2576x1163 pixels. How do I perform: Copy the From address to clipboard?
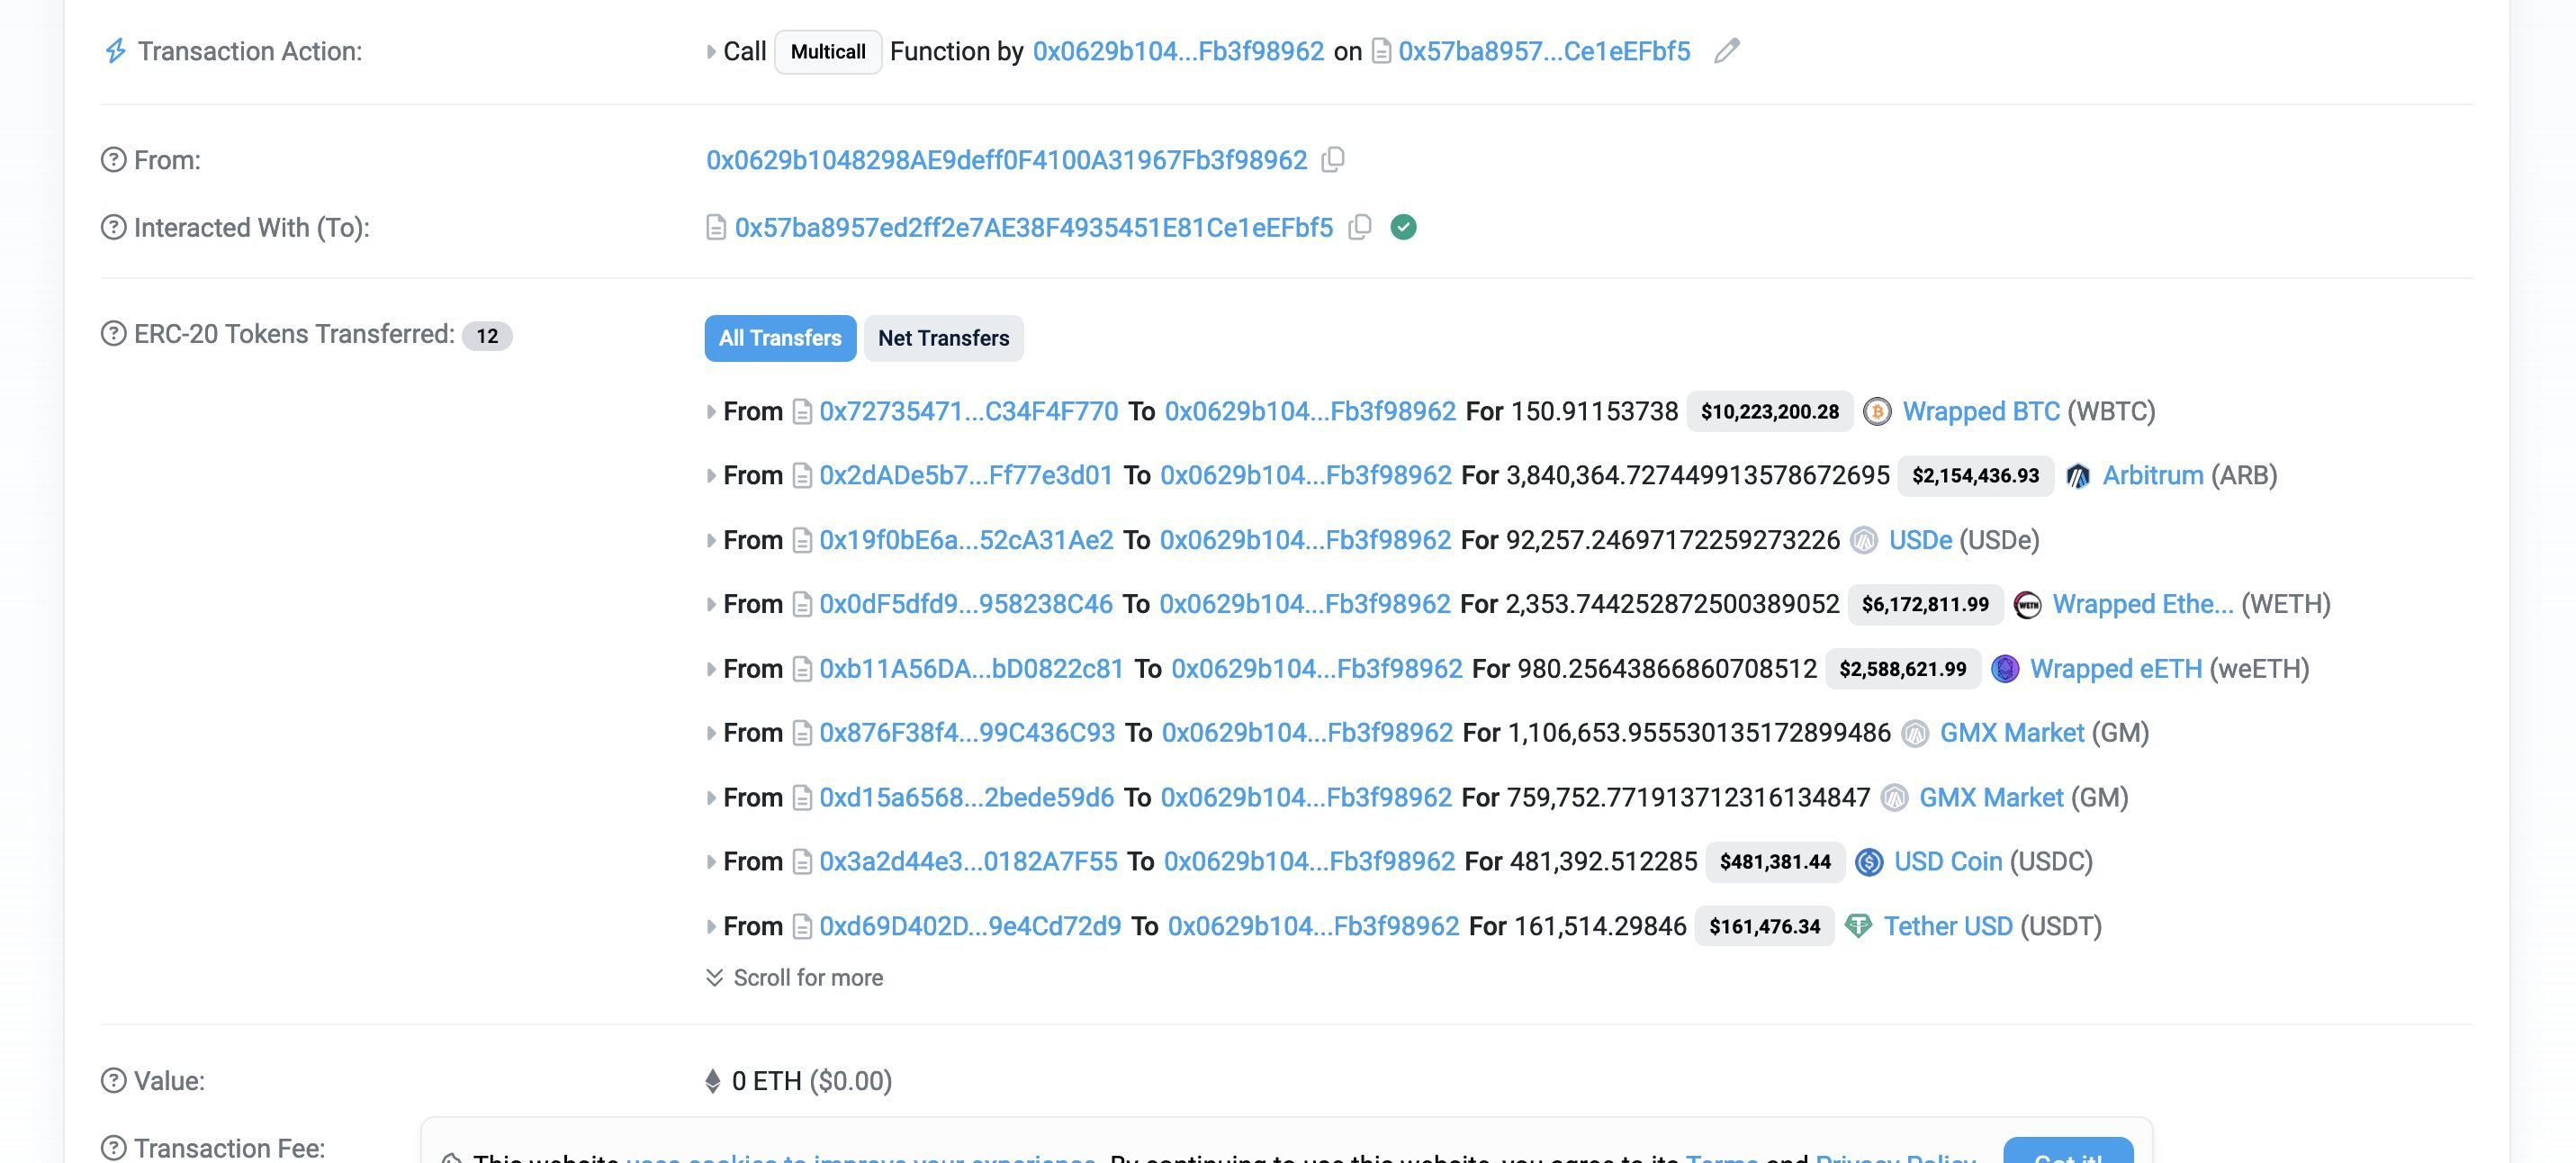tap(1332, 160)
